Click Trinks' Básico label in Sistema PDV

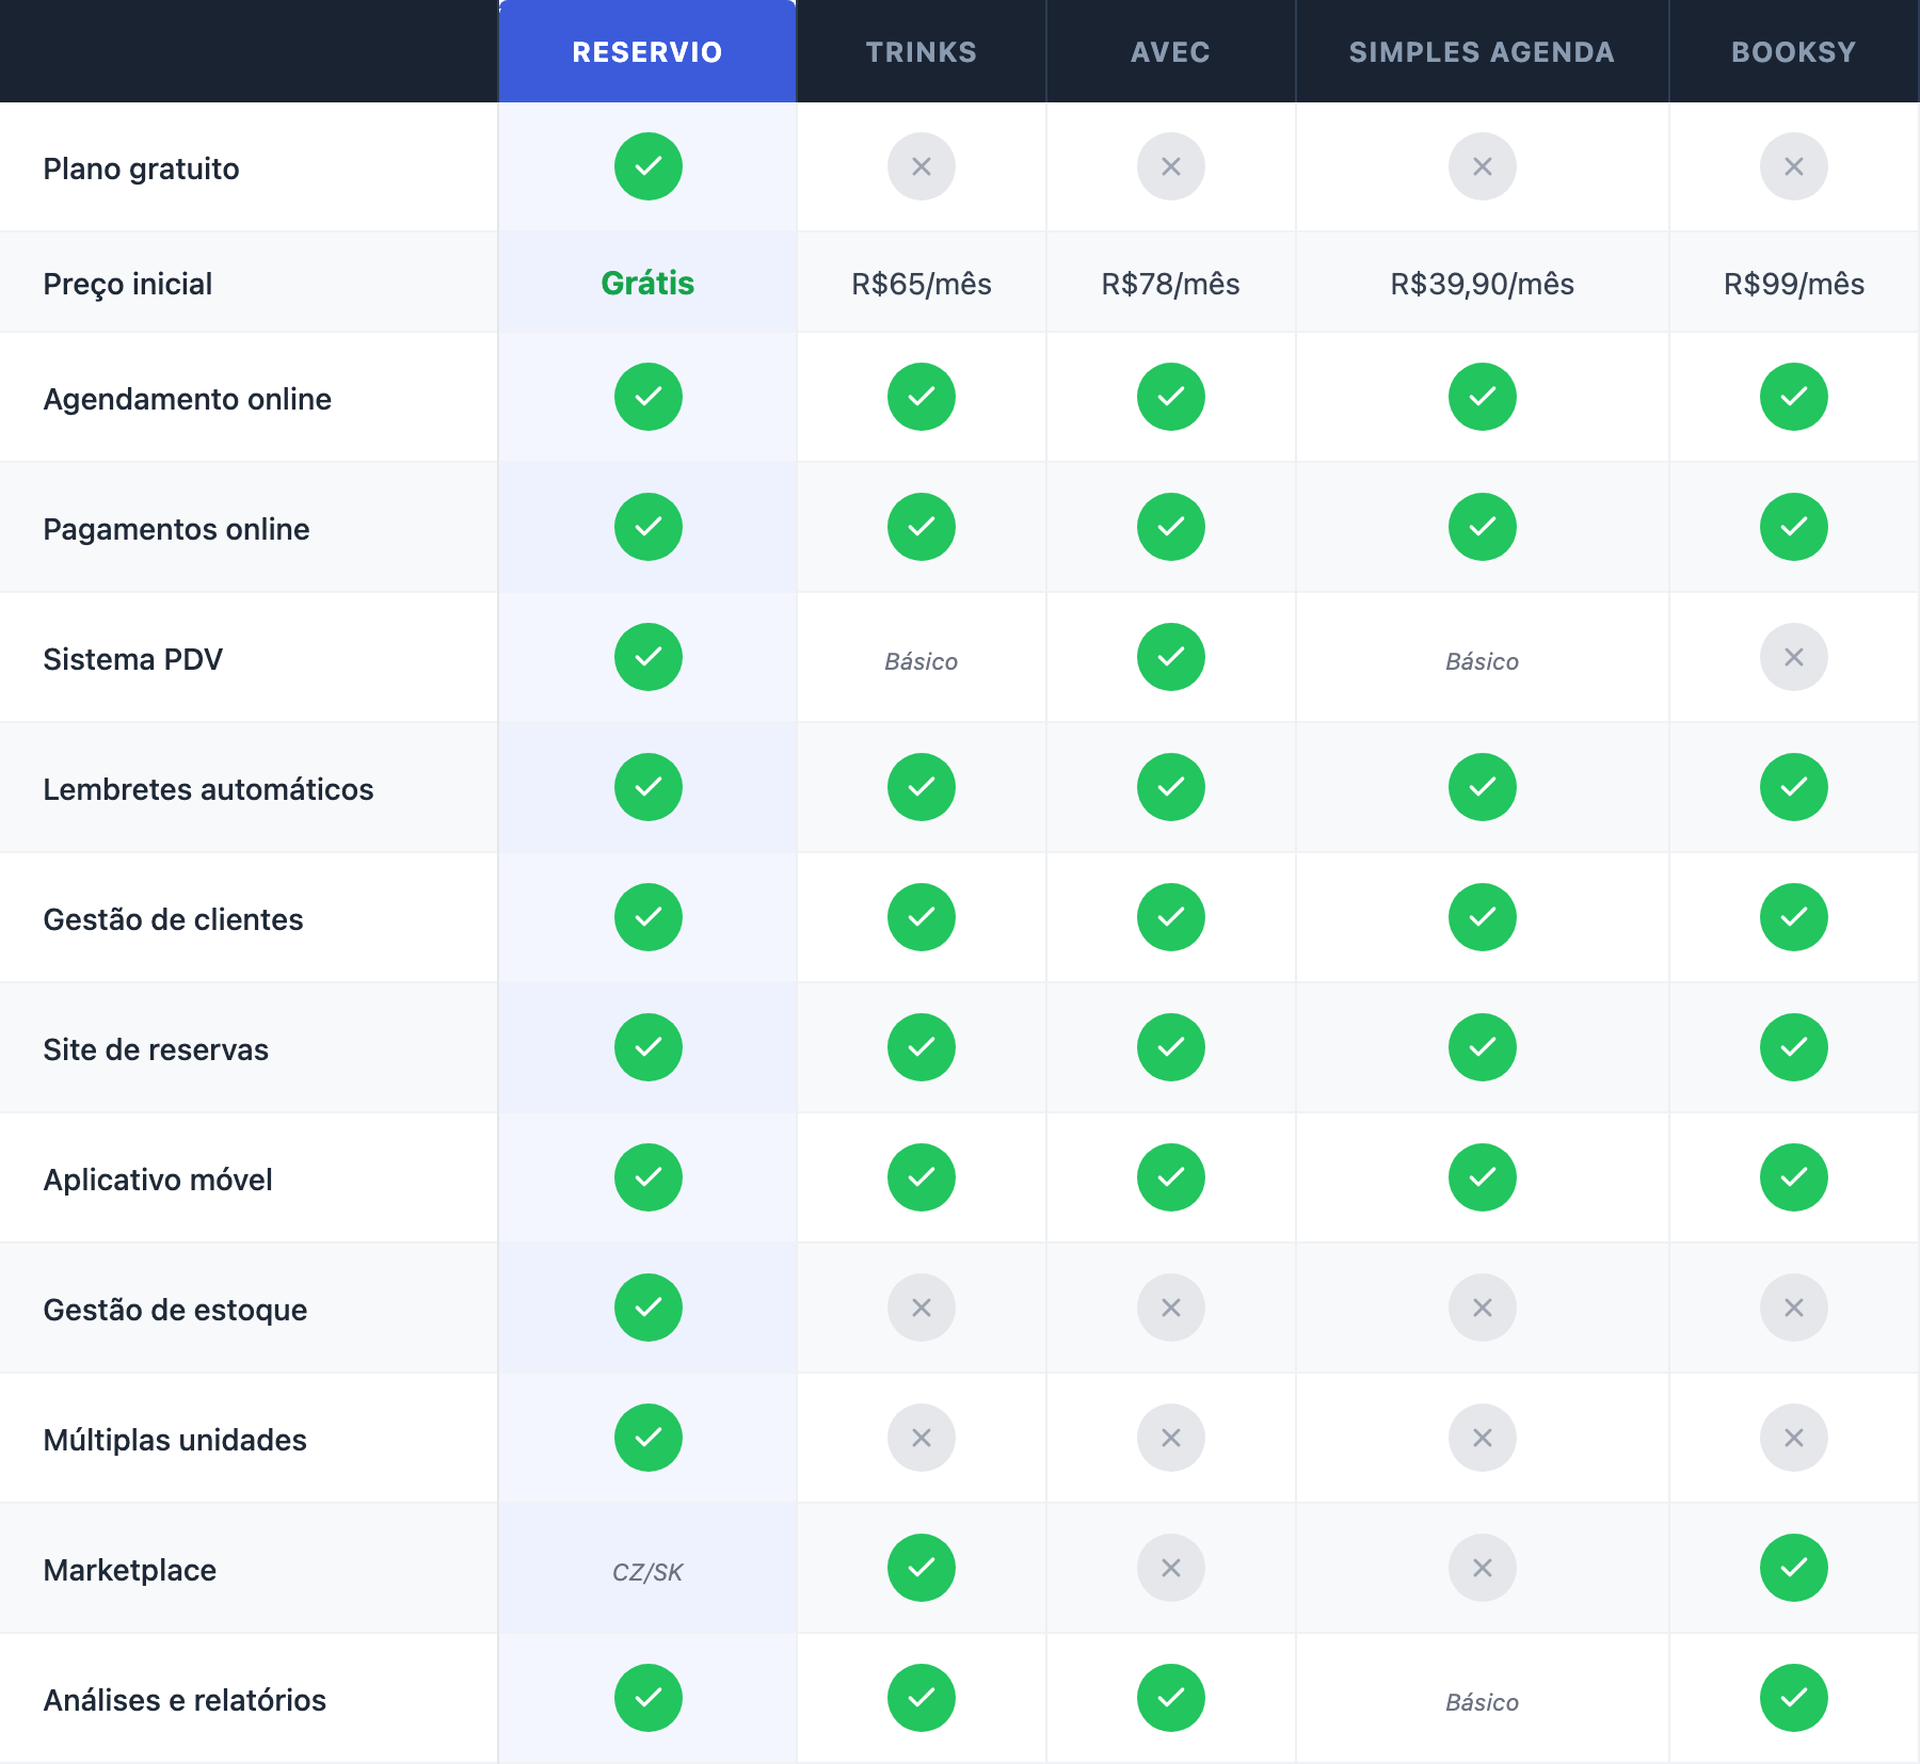(921, 661)
